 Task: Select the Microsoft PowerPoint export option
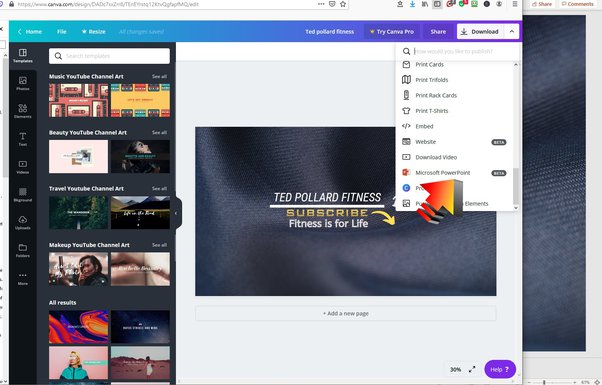[x=455, y=173]
